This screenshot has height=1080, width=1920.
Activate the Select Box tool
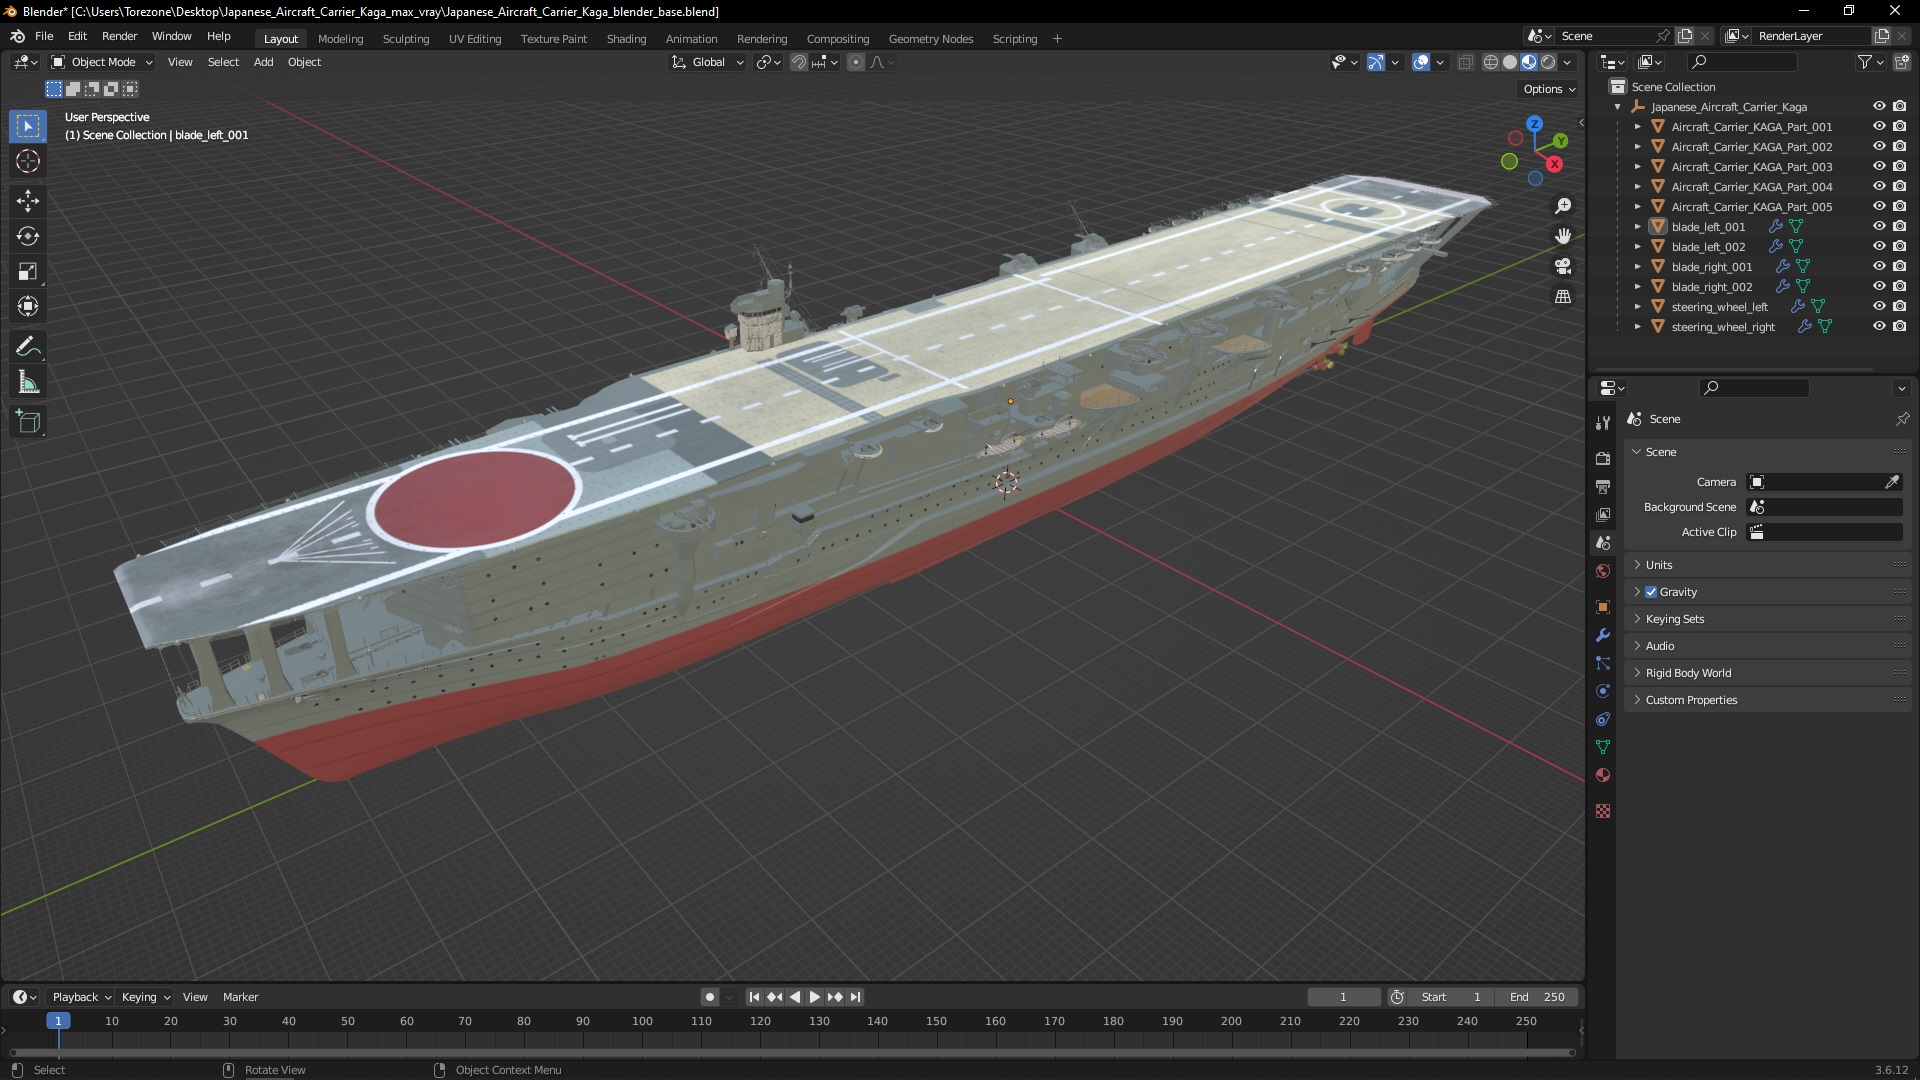[x=28, y=126]
